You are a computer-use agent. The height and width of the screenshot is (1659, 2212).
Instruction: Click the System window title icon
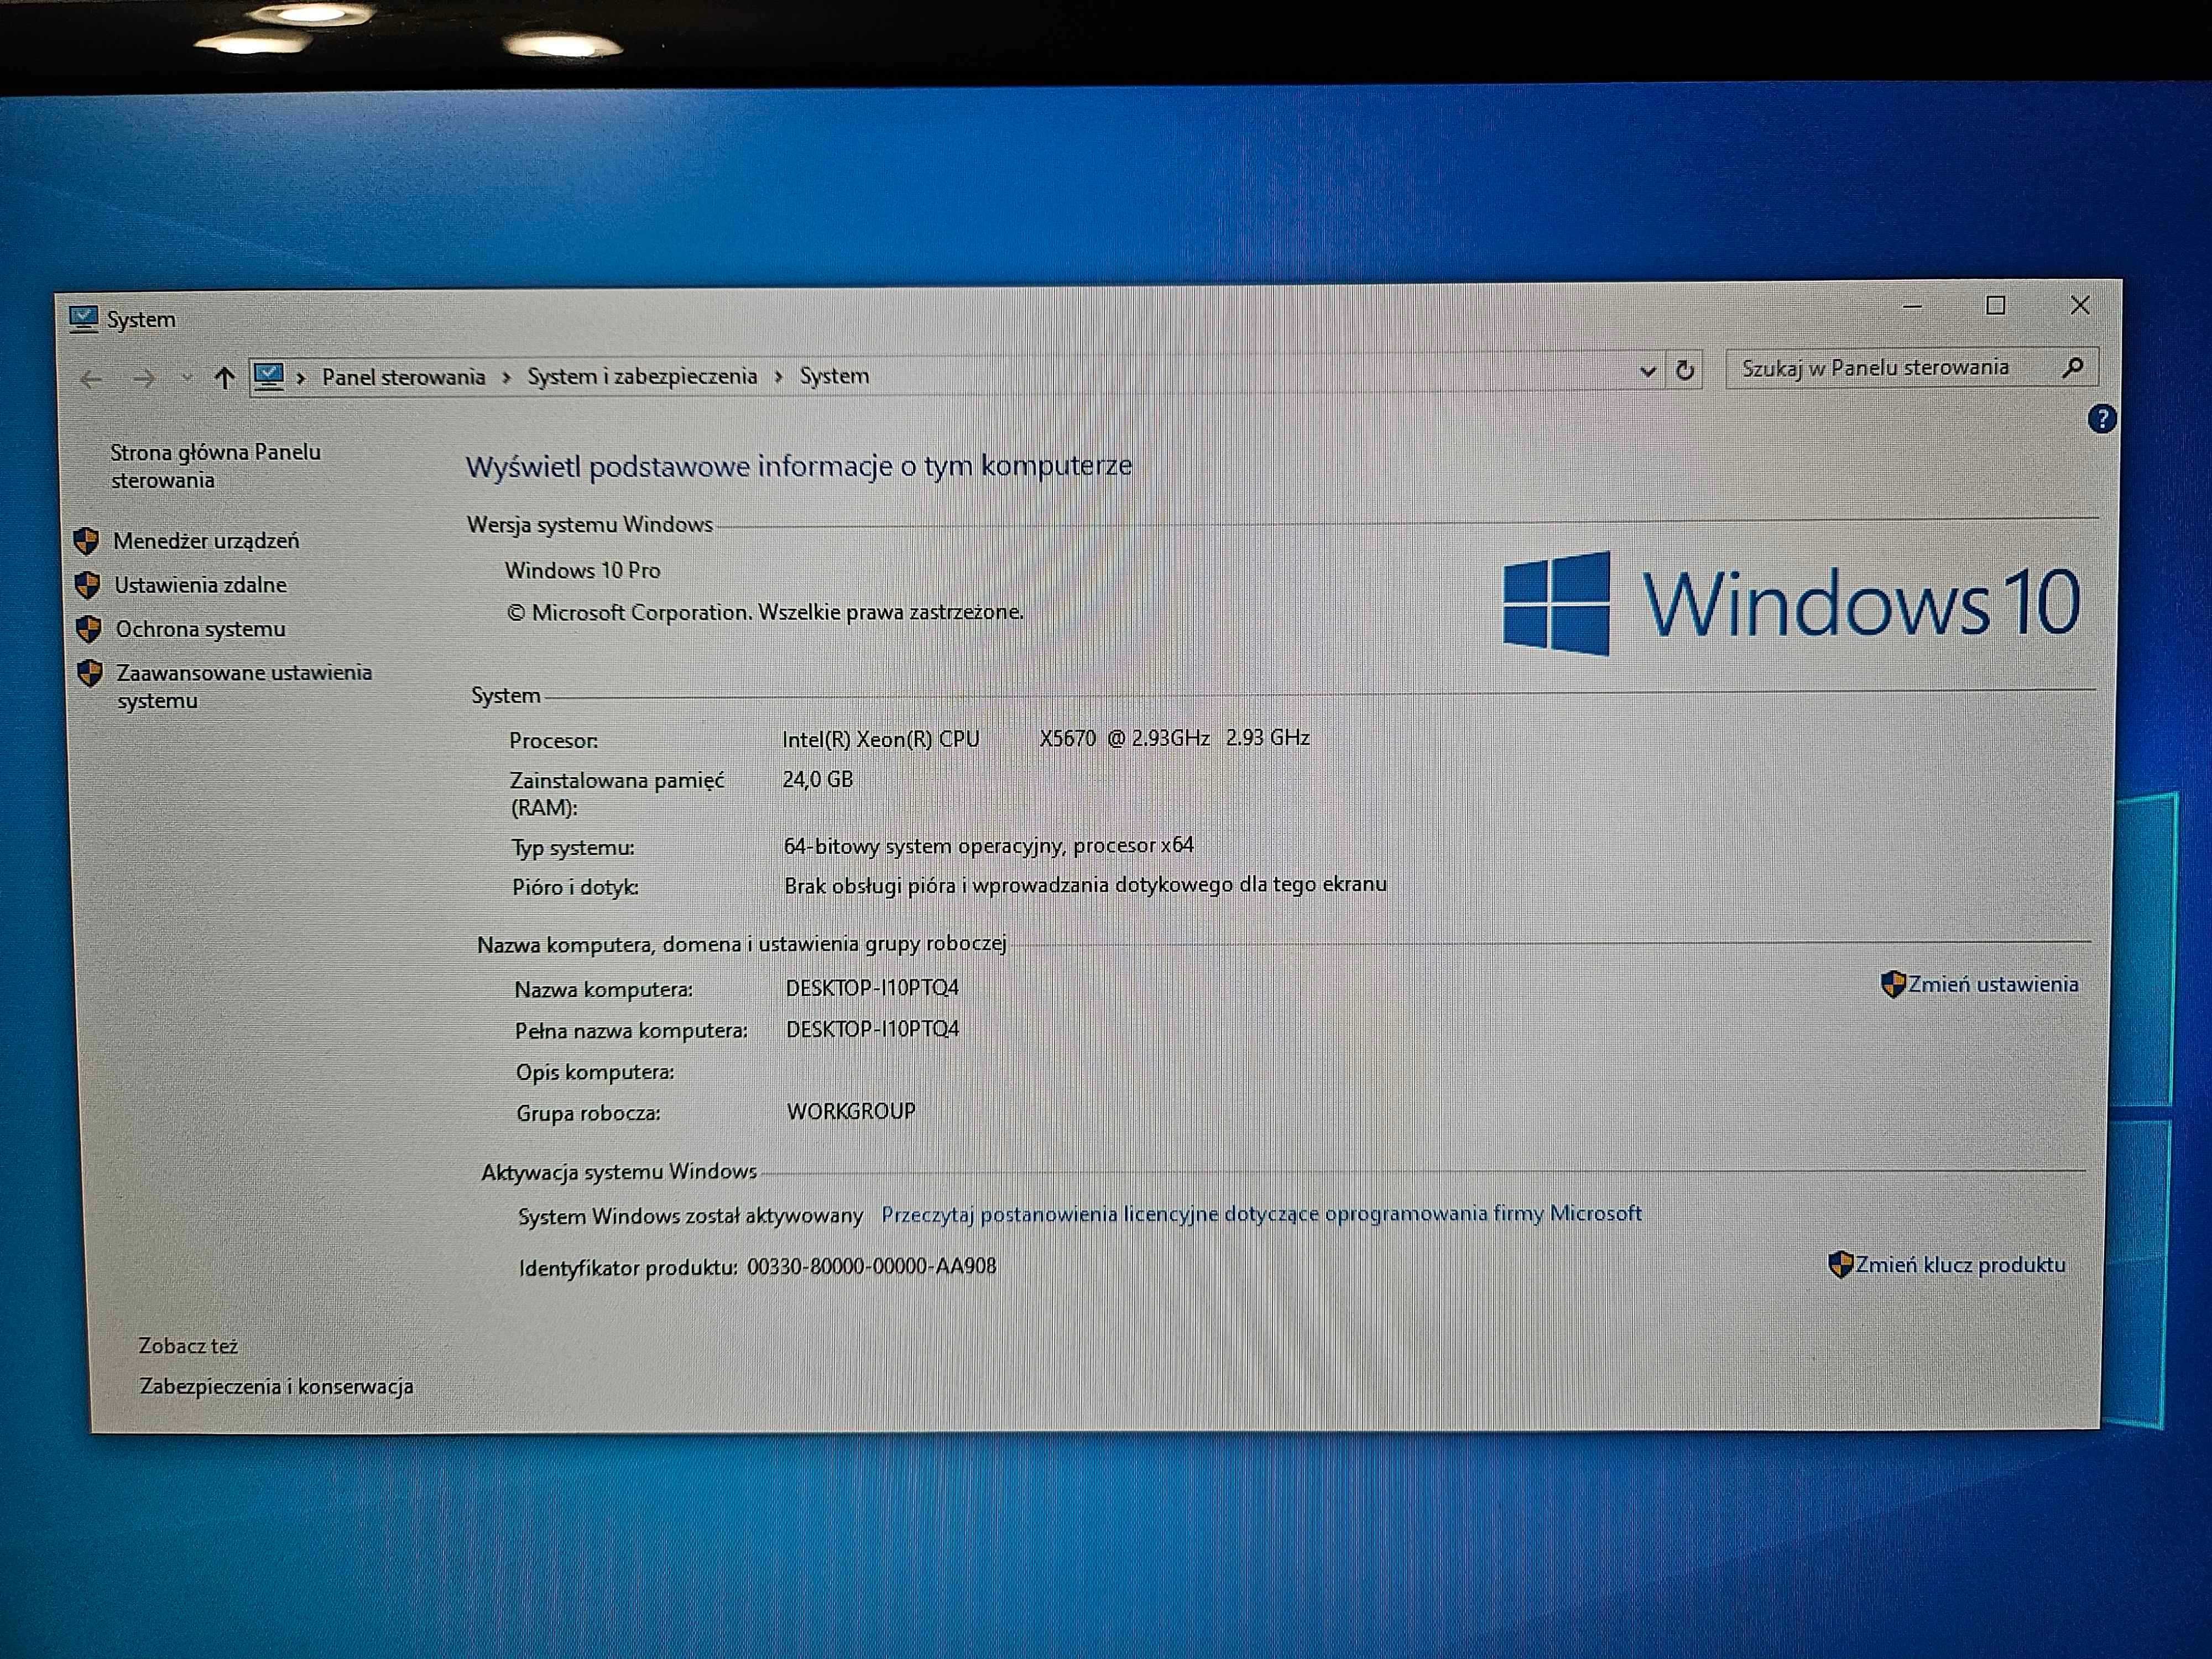click(x=83, y=319)
